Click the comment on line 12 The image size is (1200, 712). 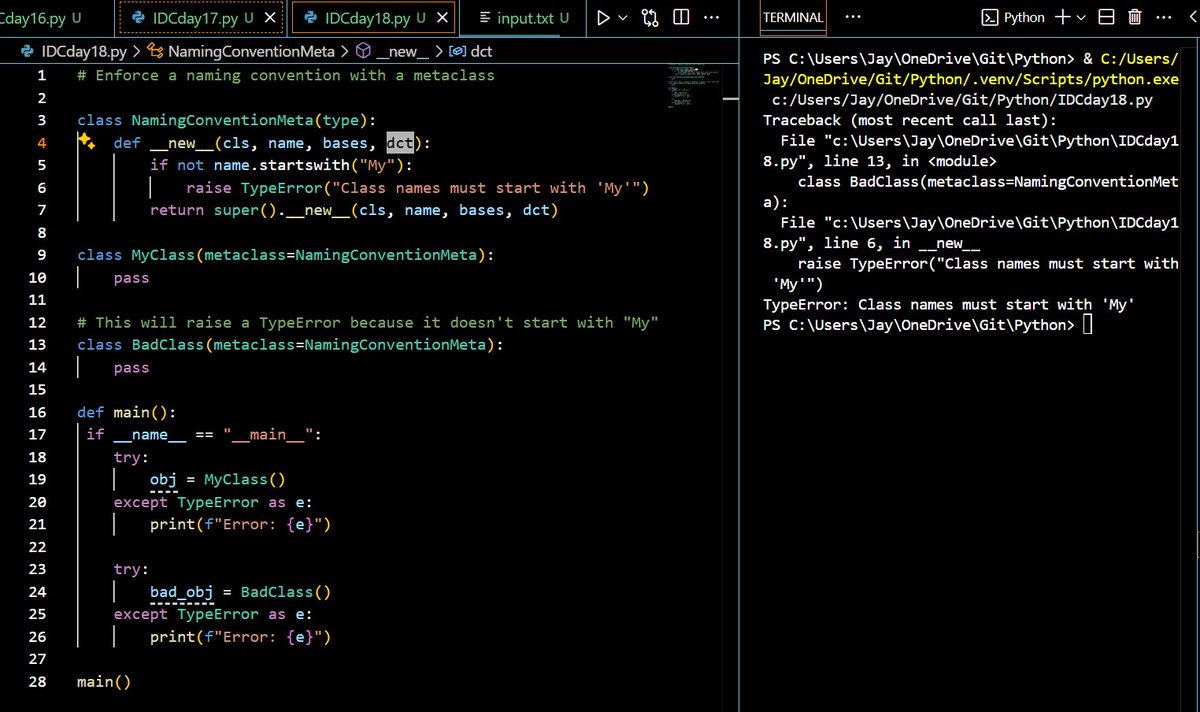(367, 322)
